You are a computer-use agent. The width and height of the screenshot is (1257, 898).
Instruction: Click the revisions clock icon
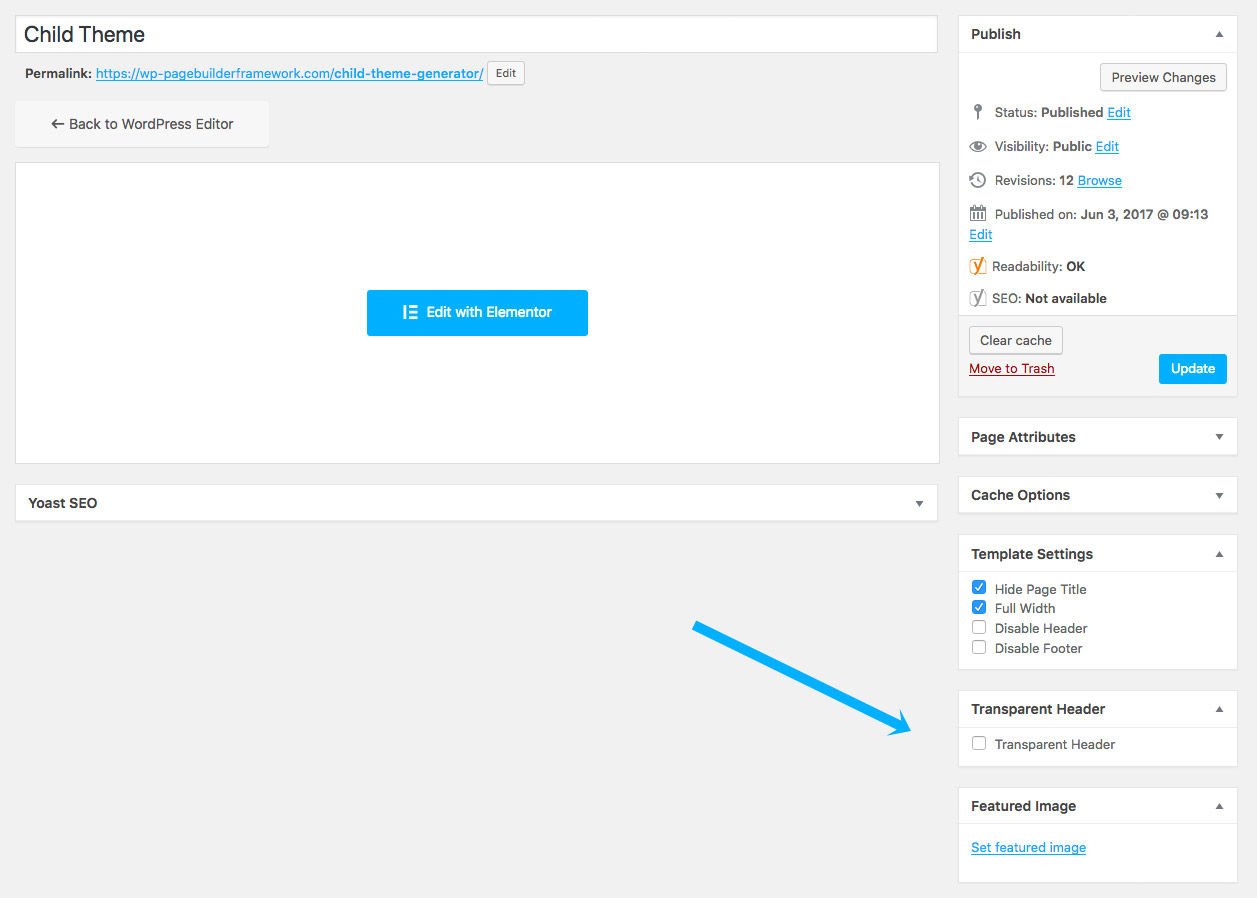[x=978, y=180]
